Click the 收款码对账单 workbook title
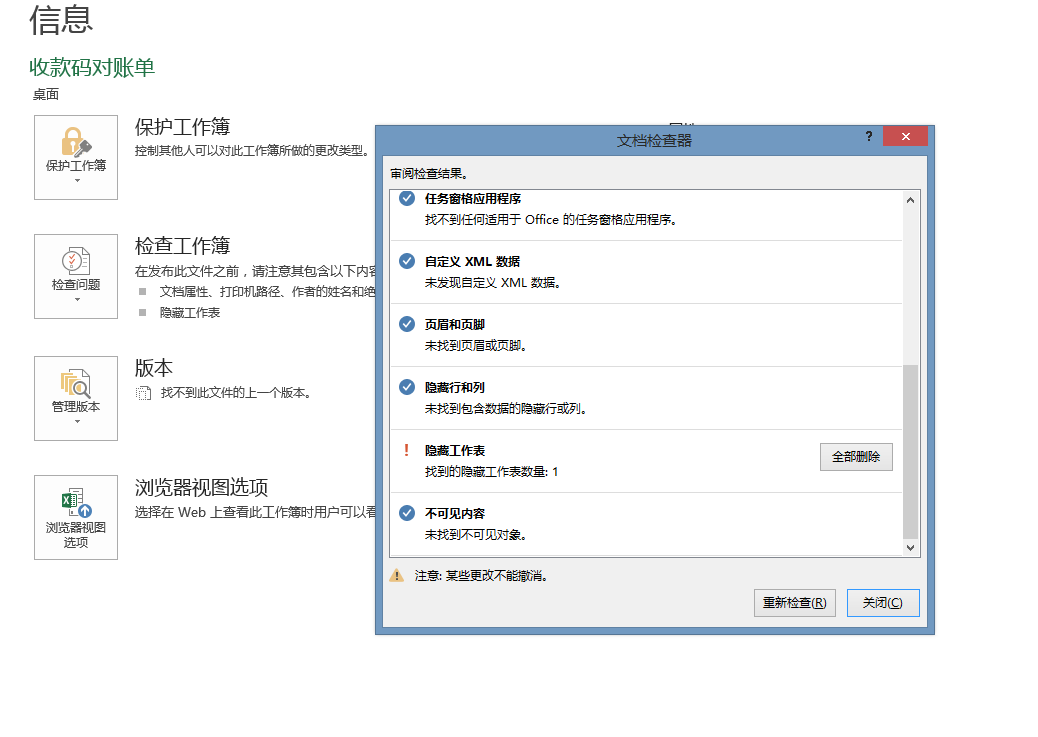This screenshot has width=1038, height=737. point(92,67)
